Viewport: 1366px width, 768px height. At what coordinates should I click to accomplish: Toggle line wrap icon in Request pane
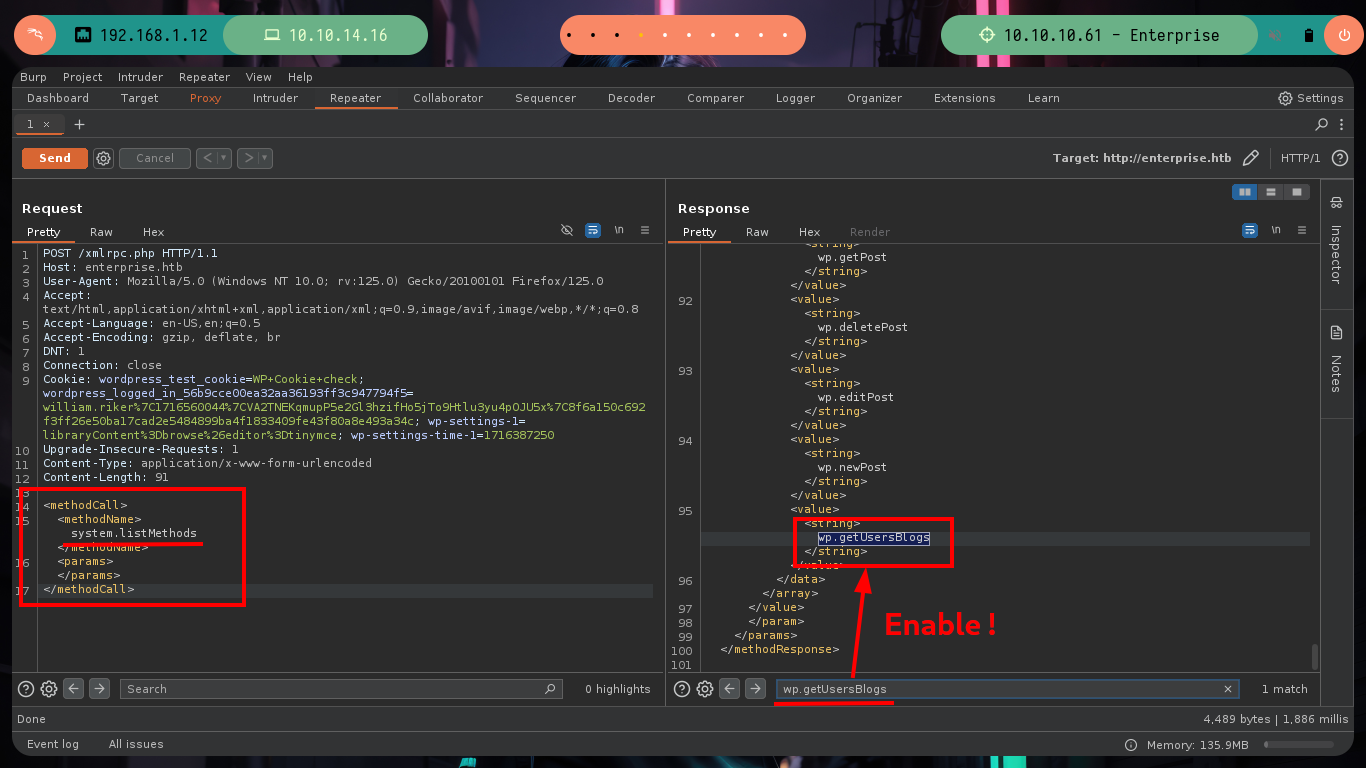593,230
